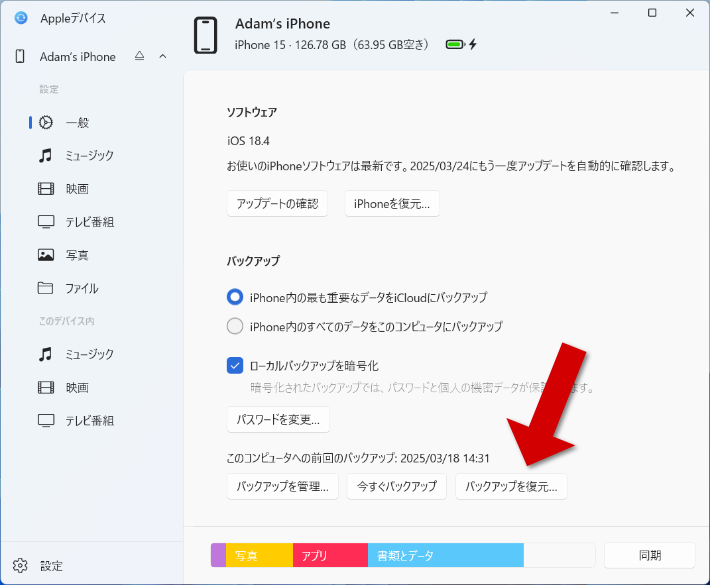Open ミュージック under 設定 section
The width and height of the screenshot is (710, 585).
pos(90,156)
